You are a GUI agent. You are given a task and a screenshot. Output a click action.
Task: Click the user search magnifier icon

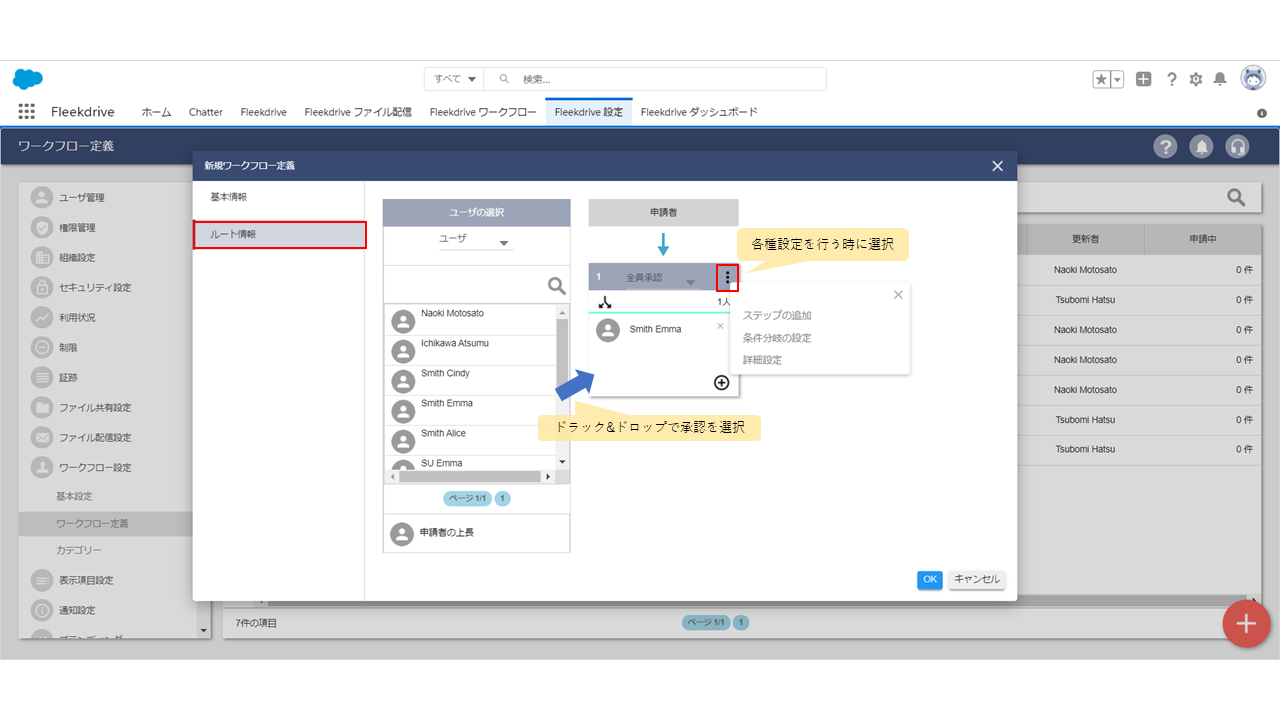pos(556,286)
